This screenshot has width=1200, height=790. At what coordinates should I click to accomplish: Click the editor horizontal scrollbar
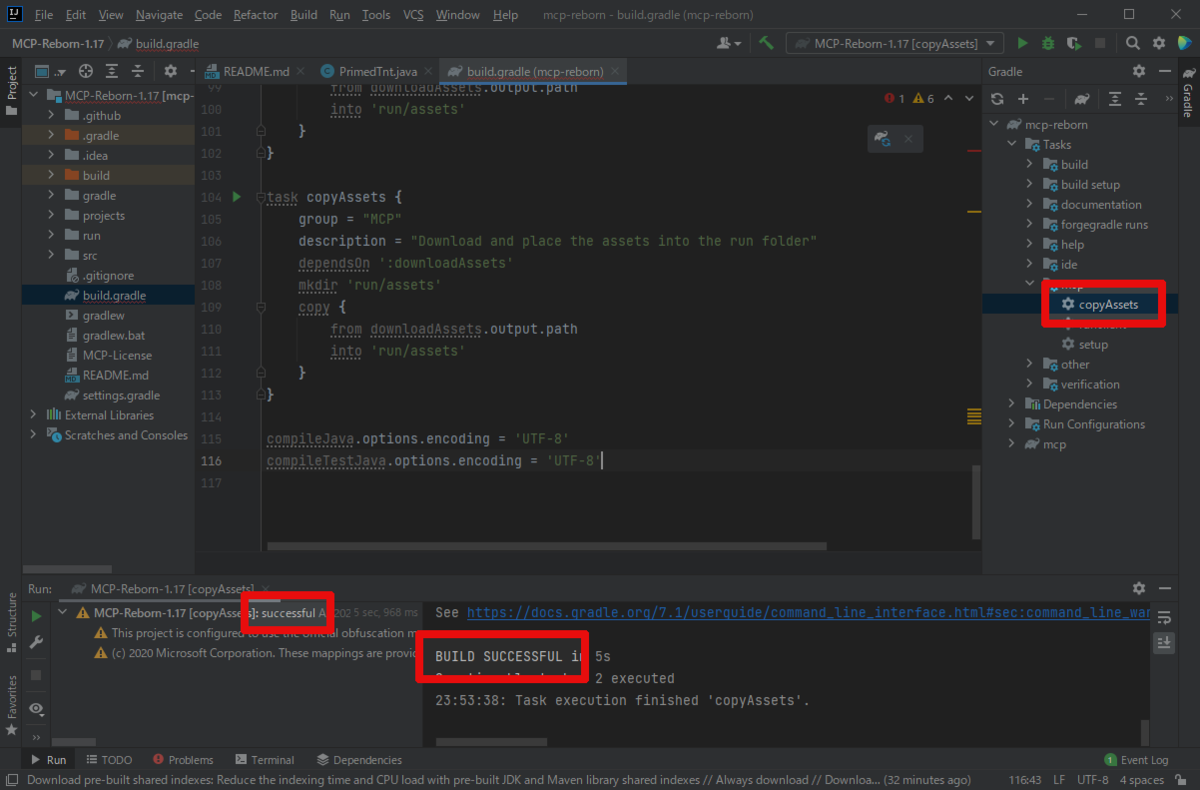point(546,546)
